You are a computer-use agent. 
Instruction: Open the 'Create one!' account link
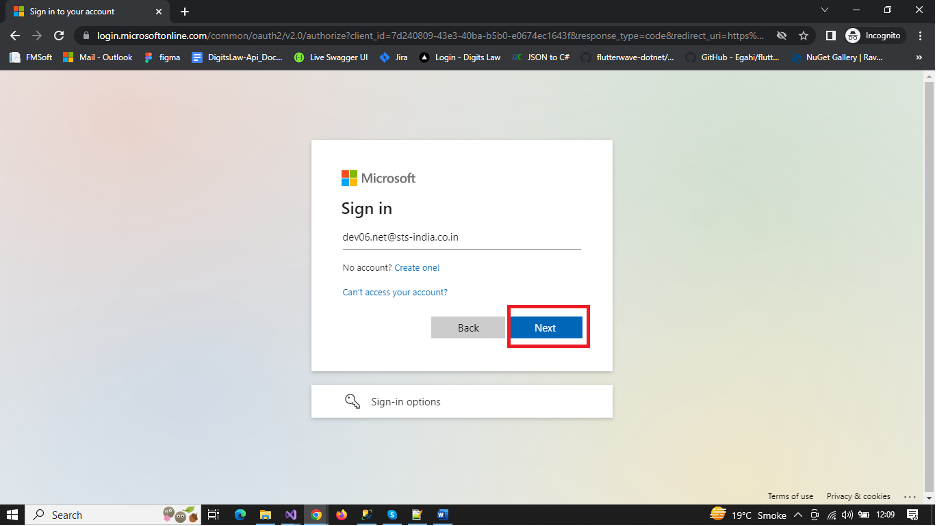(x=416, y=268)
